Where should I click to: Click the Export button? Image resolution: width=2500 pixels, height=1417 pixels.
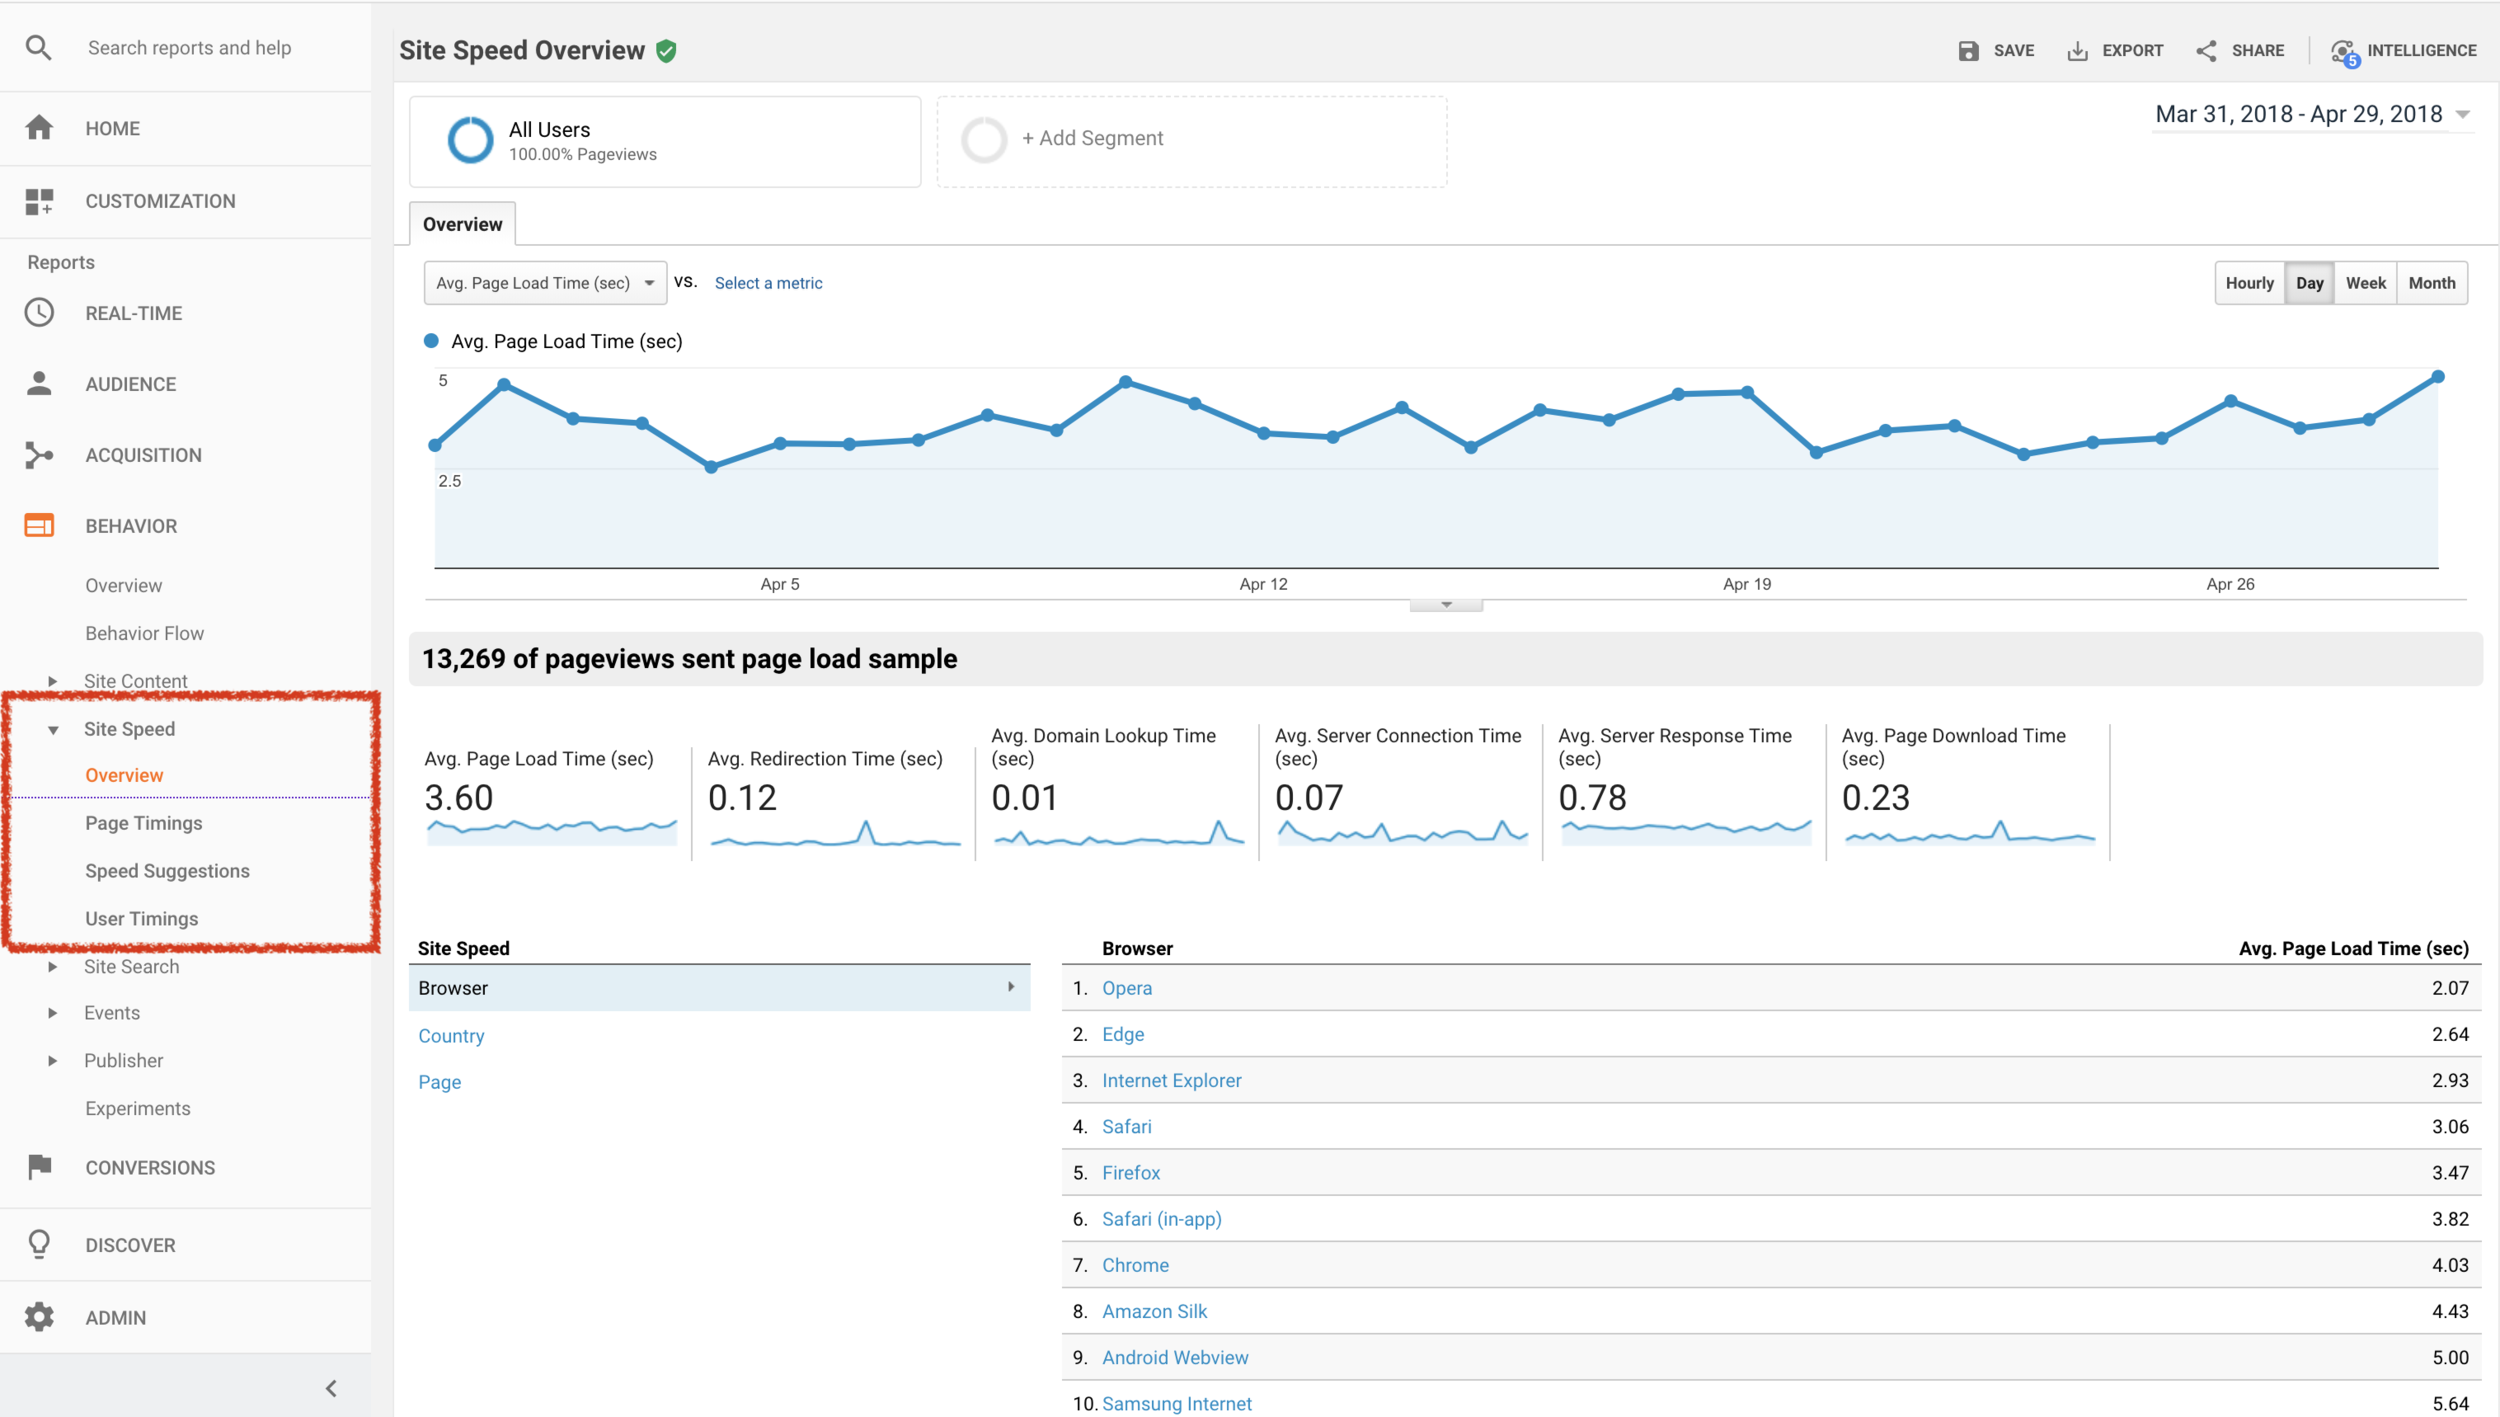2115,51
